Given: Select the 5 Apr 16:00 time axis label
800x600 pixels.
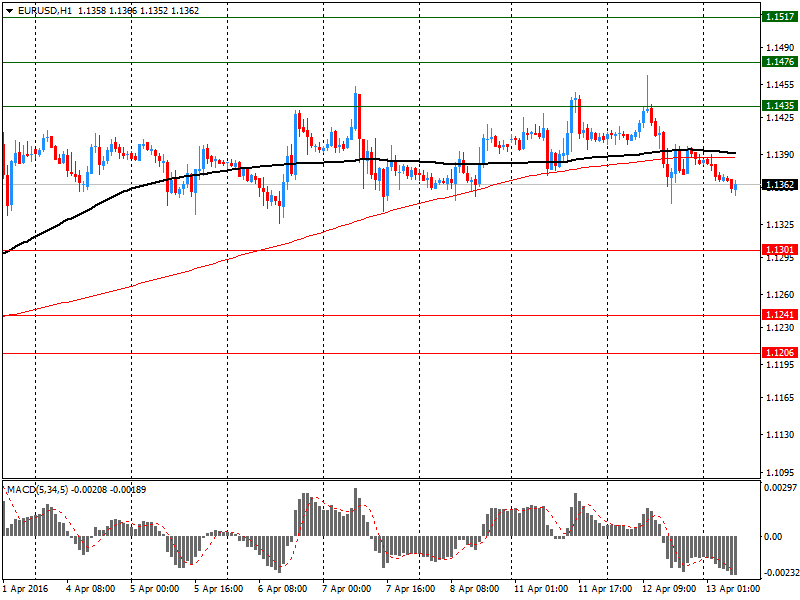Looking at the screenshot, I should pyautogui.click(x=218, y=589).
